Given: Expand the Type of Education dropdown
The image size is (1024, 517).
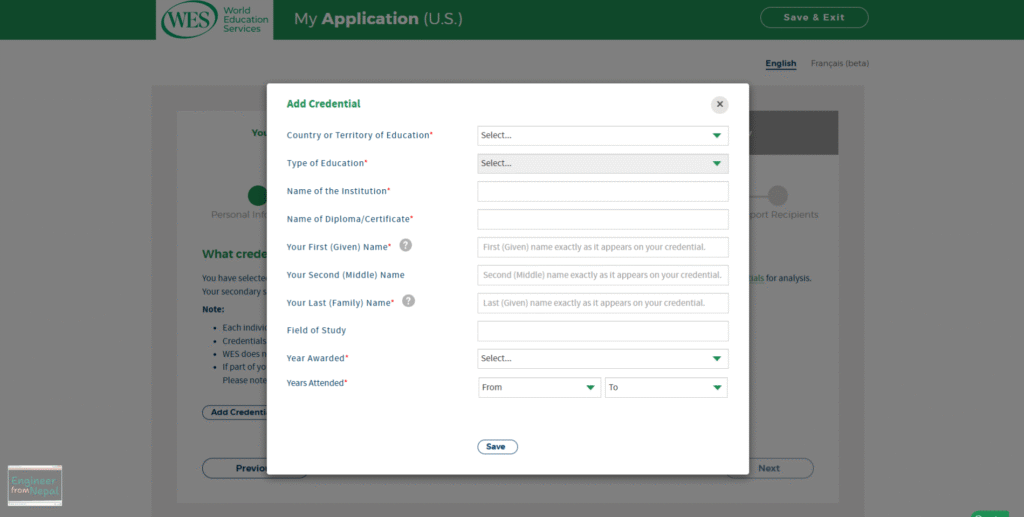Looking at the screenshot, I should click(603, 164).
